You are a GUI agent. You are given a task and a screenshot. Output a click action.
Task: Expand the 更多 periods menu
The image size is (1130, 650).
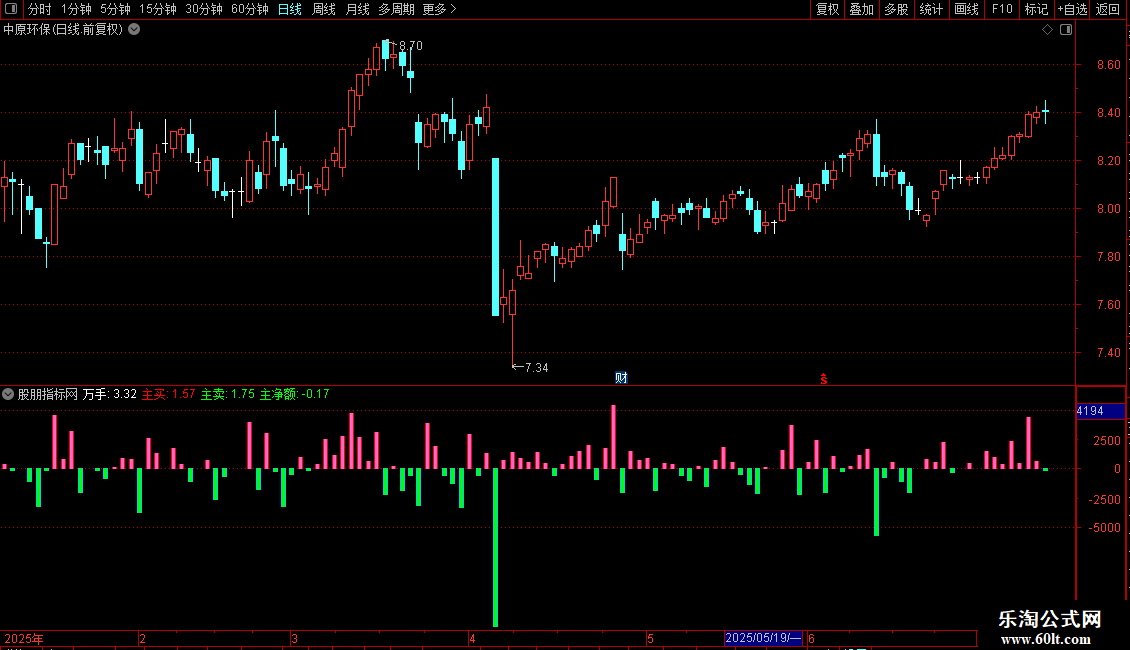(439, 9)
